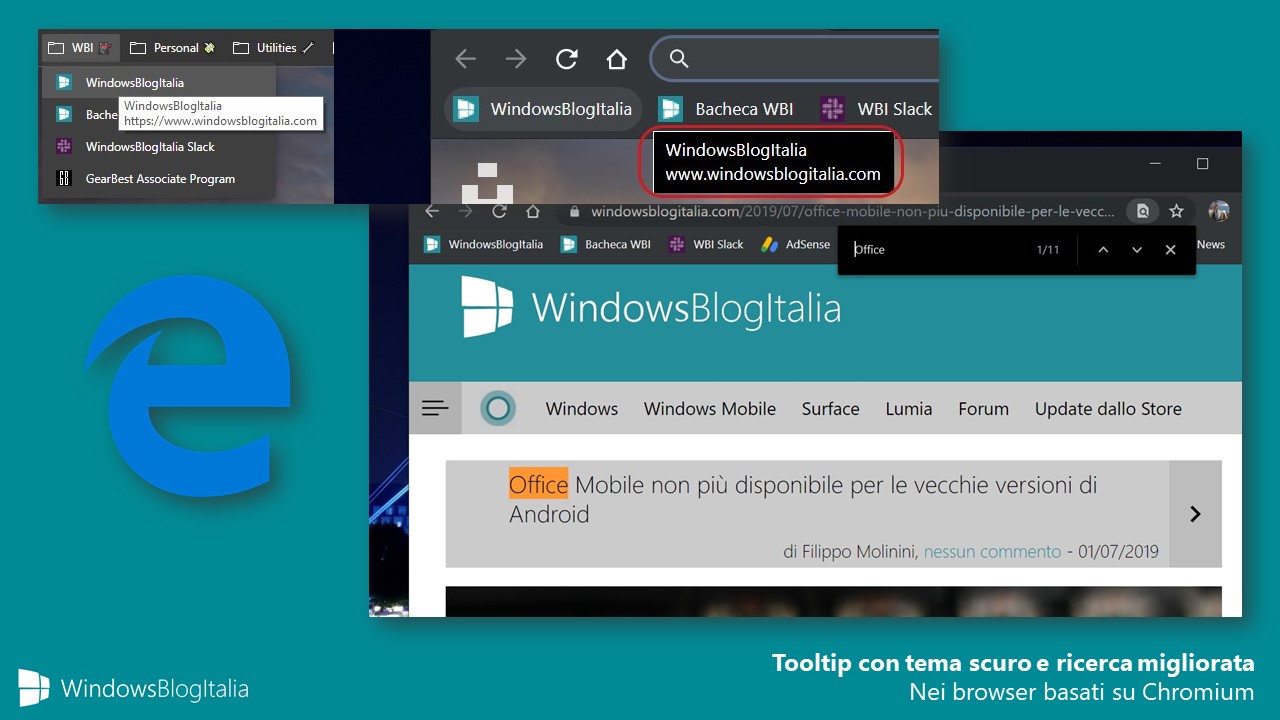
Task: Minimize the main browser window
Action: [1156, 163]
